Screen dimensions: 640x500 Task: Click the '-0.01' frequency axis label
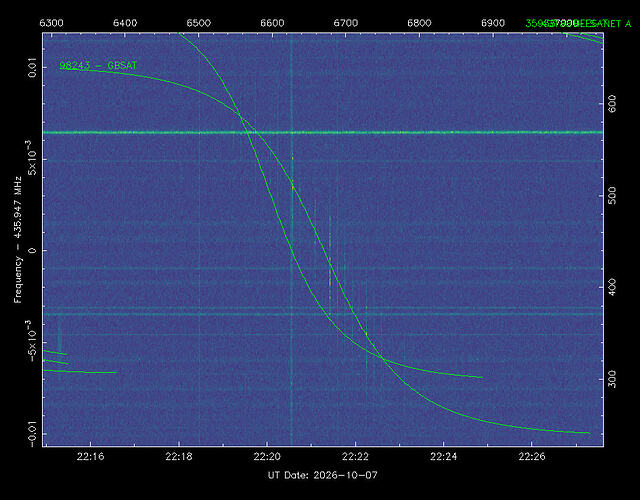click(32, 433)
